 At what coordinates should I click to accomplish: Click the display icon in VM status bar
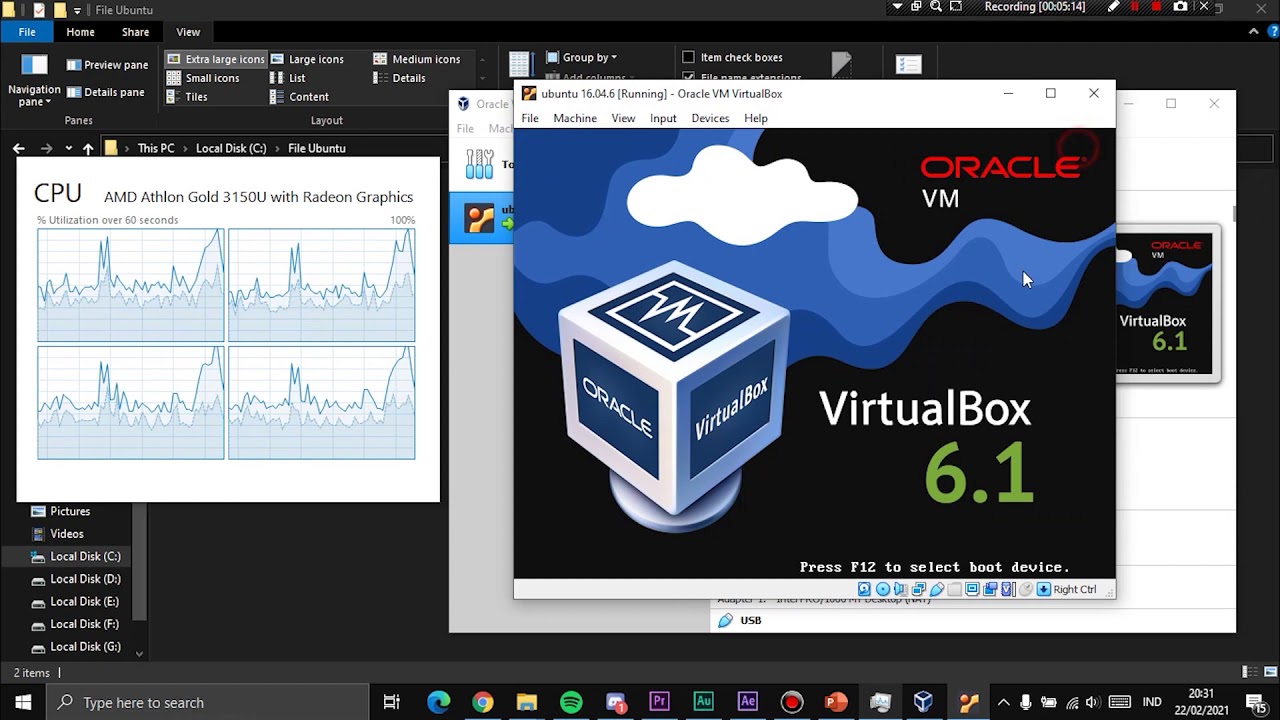click(973, 589)
